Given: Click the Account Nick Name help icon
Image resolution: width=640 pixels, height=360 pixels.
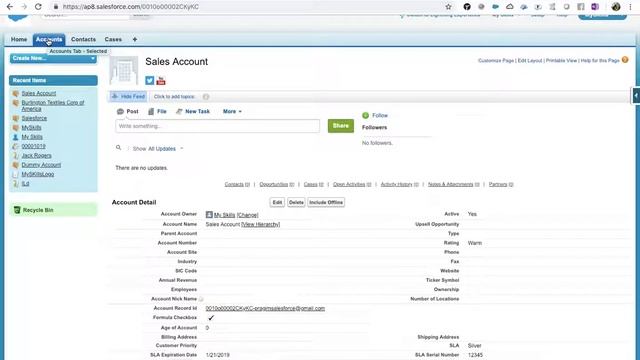Looking at the screenshot, I should pyautogui.click(x=201, y=299).
